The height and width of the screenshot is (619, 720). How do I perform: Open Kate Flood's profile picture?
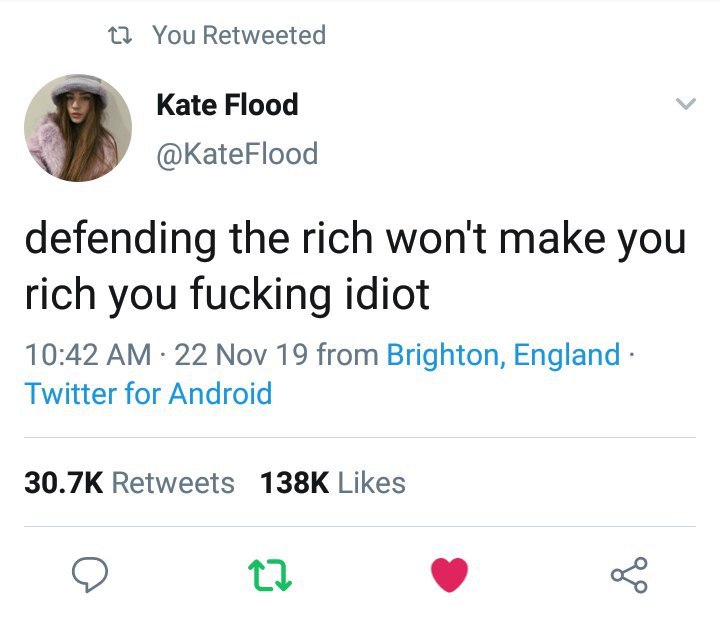[78, 128]
